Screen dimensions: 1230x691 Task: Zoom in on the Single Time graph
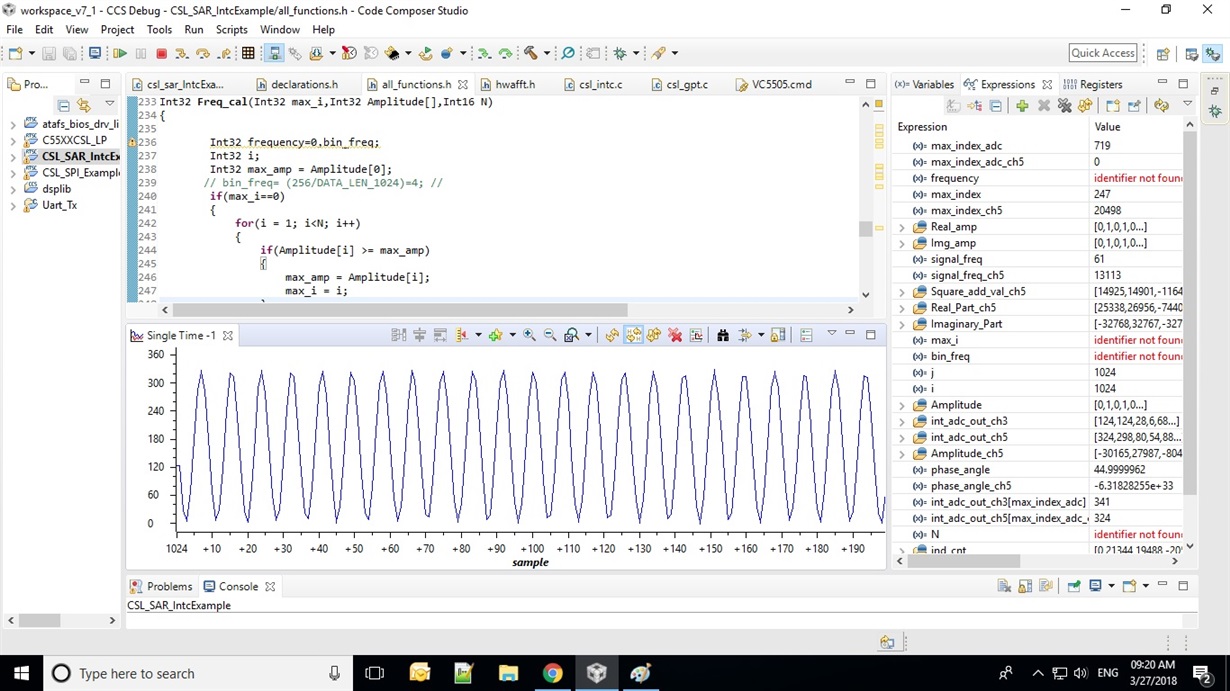click(x=529, y=336)
